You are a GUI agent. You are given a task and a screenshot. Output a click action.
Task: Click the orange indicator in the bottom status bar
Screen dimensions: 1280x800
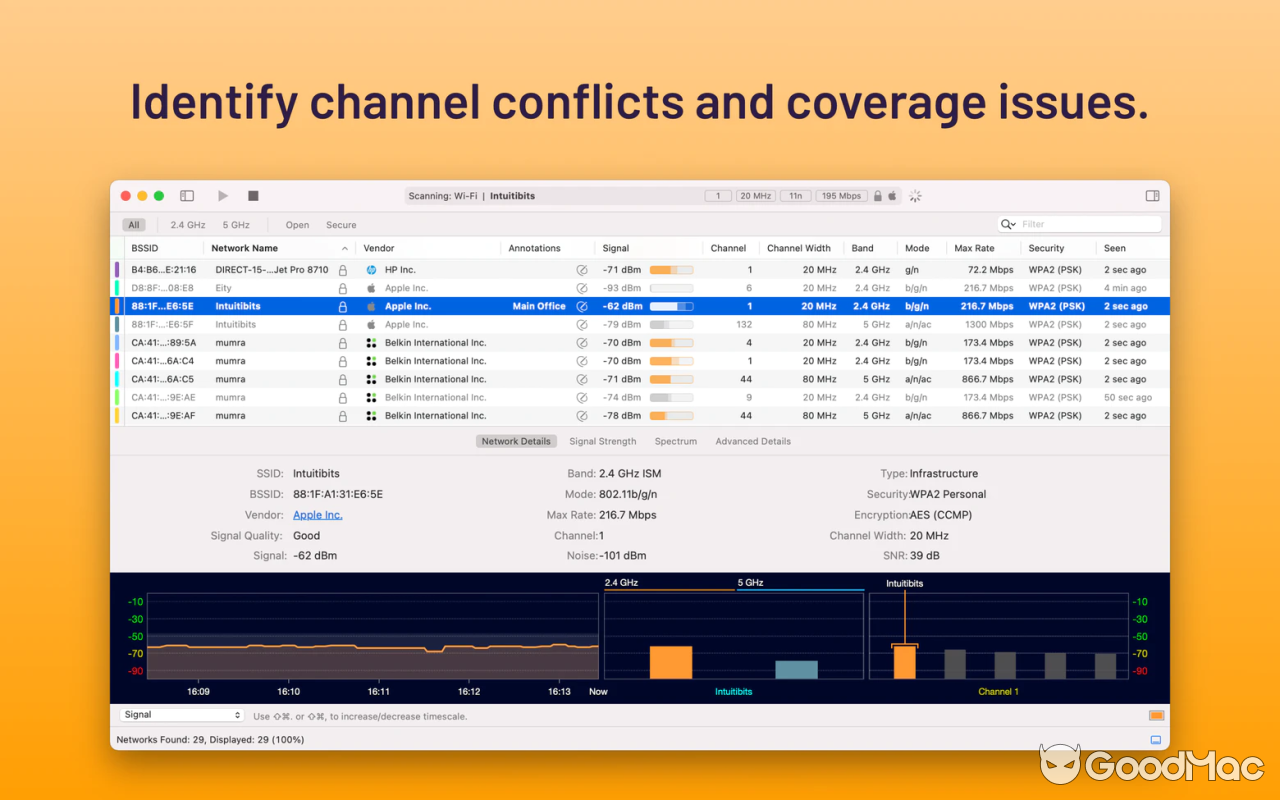1156,715
